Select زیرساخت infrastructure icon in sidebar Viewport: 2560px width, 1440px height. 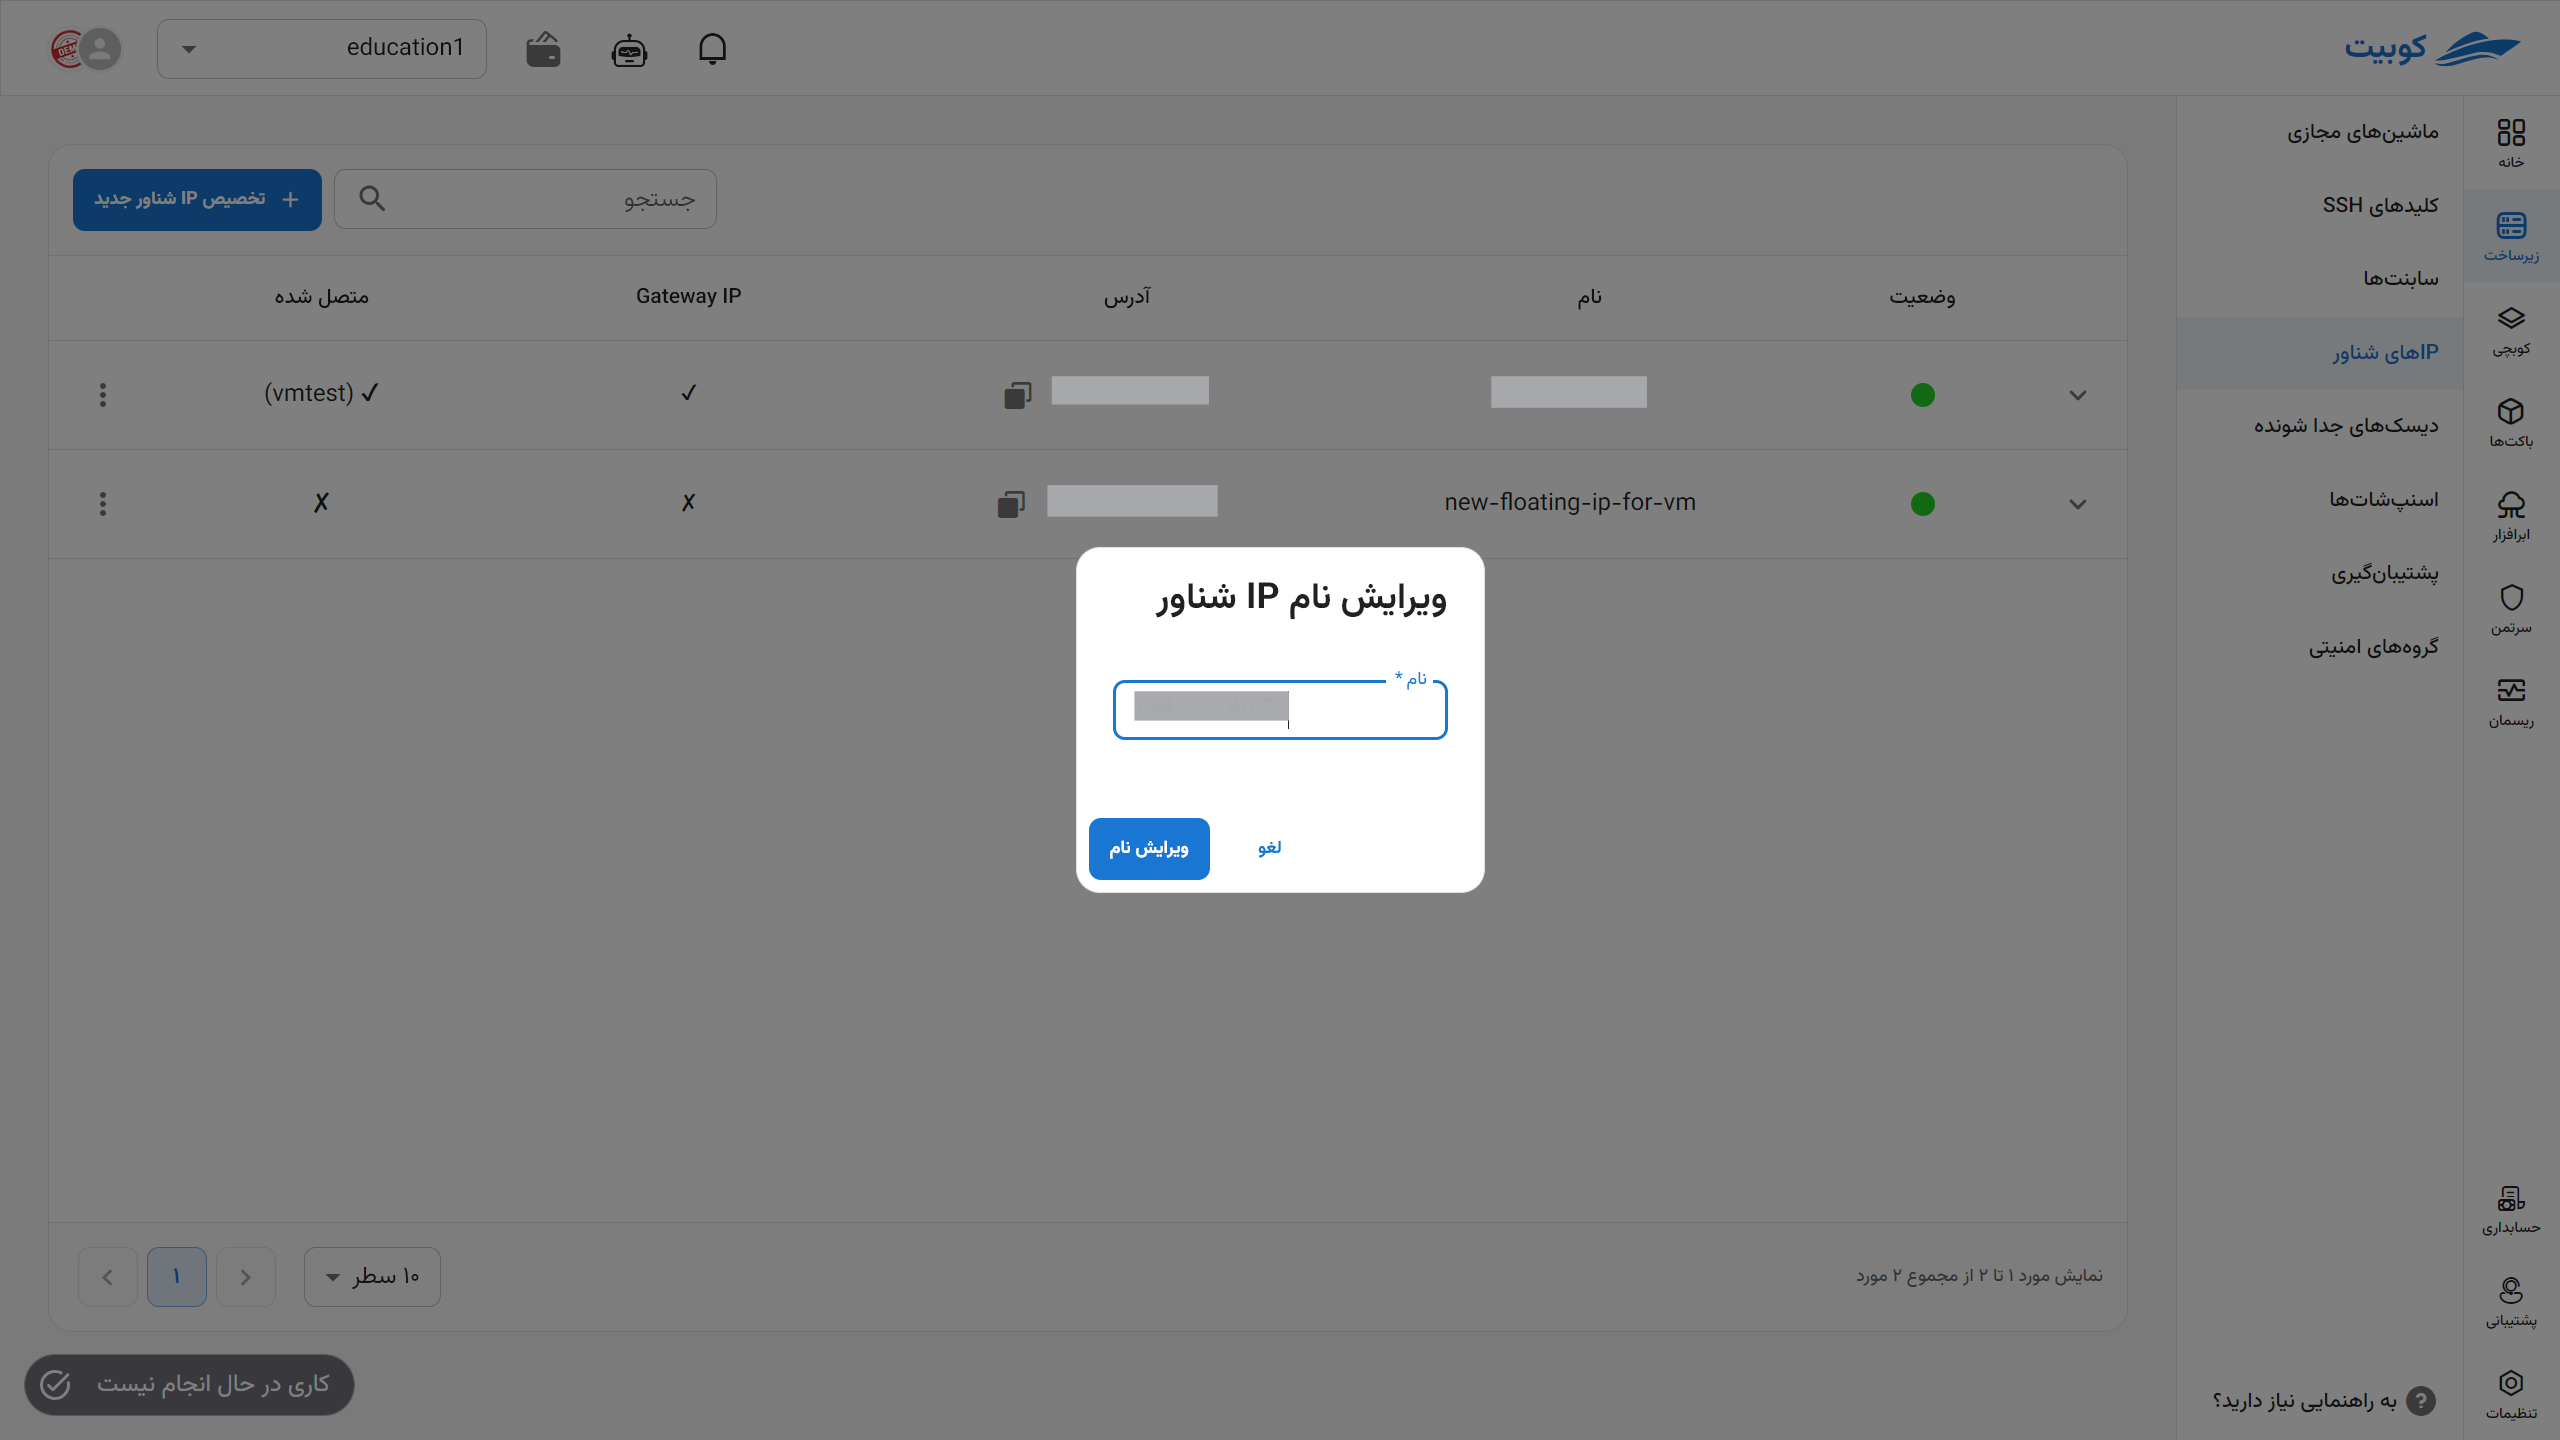tap(2511, 236)
